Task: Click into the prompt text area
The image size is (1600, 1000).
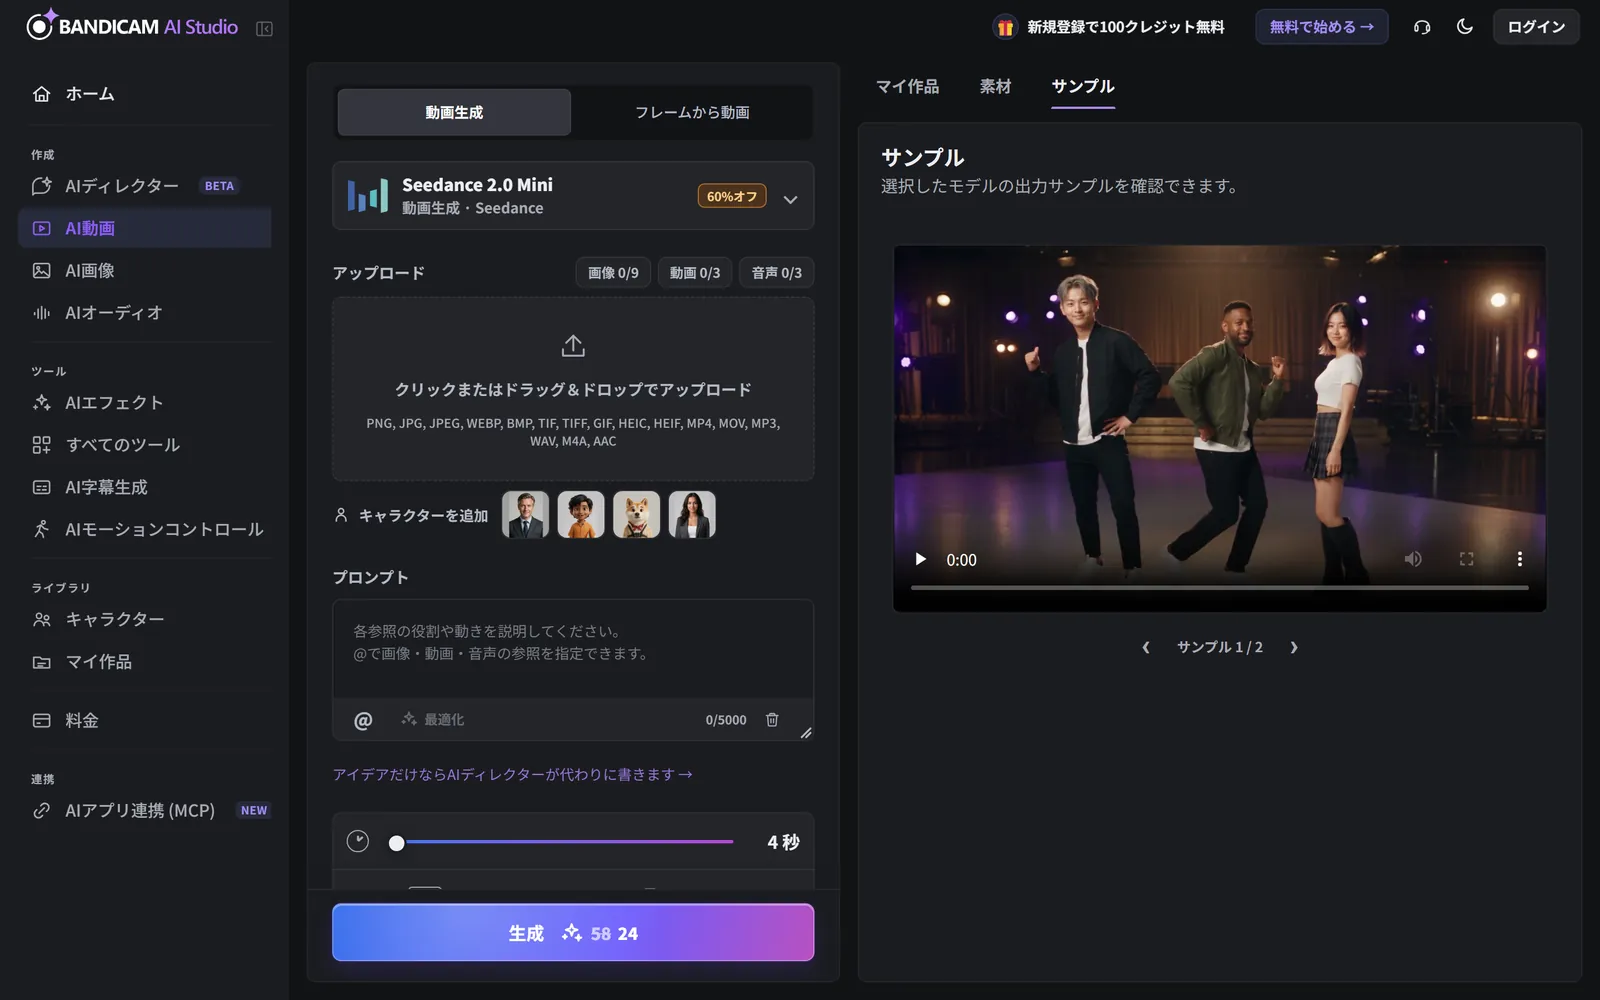Action: coord(573,648)
